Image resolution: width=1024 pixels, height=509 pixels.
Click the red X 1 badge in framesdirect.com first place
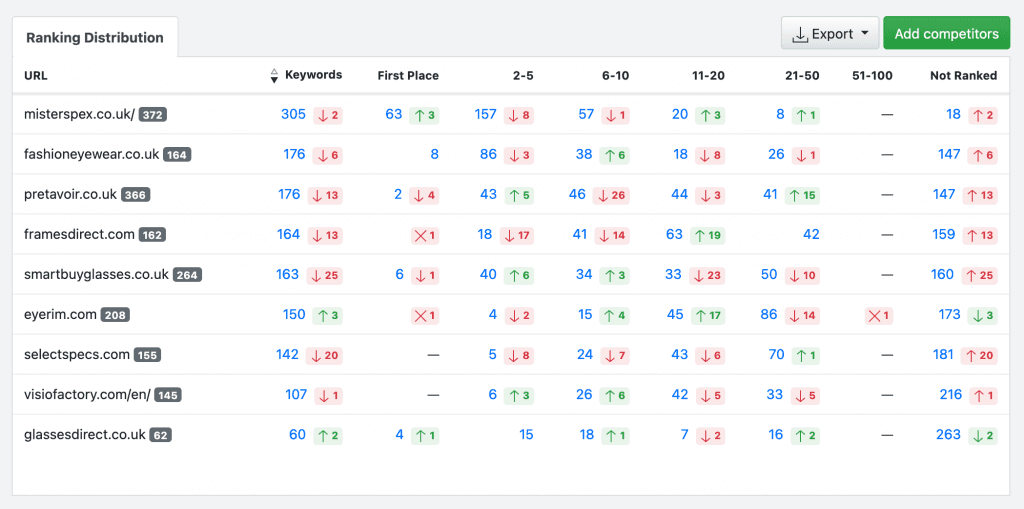(424, 235)
